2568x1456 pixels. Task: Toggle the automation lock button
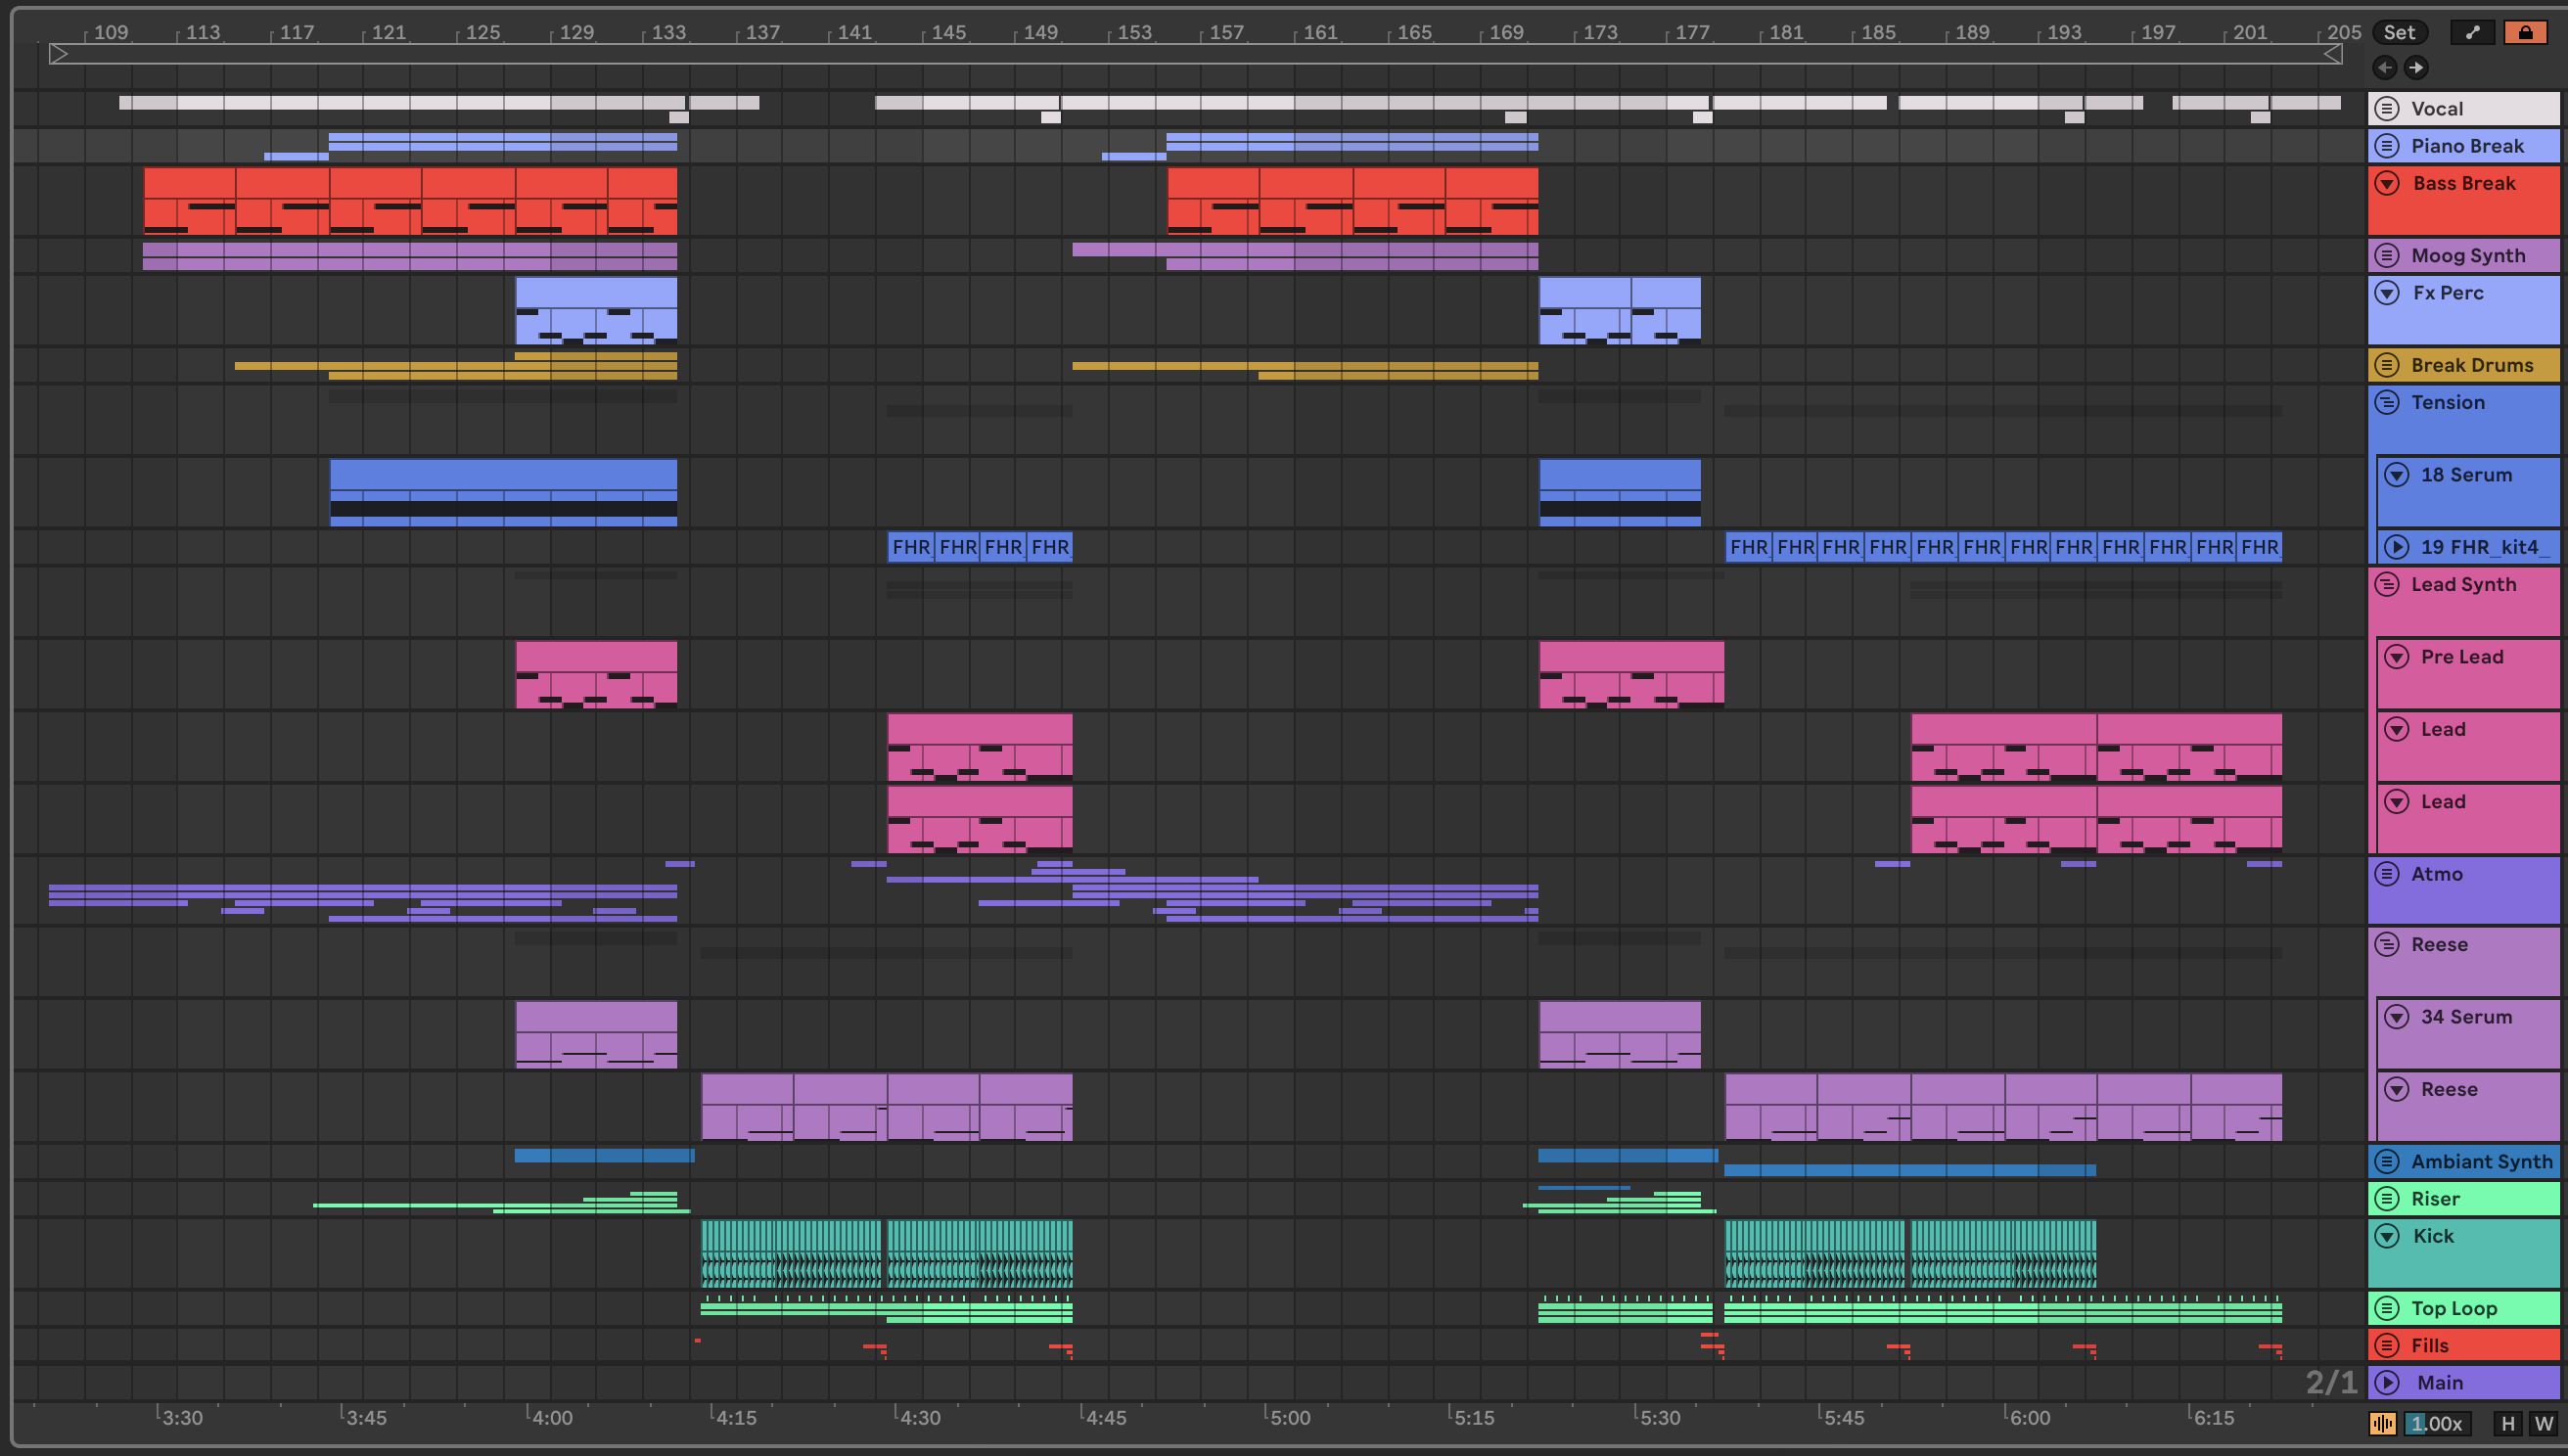(2525, 32)
